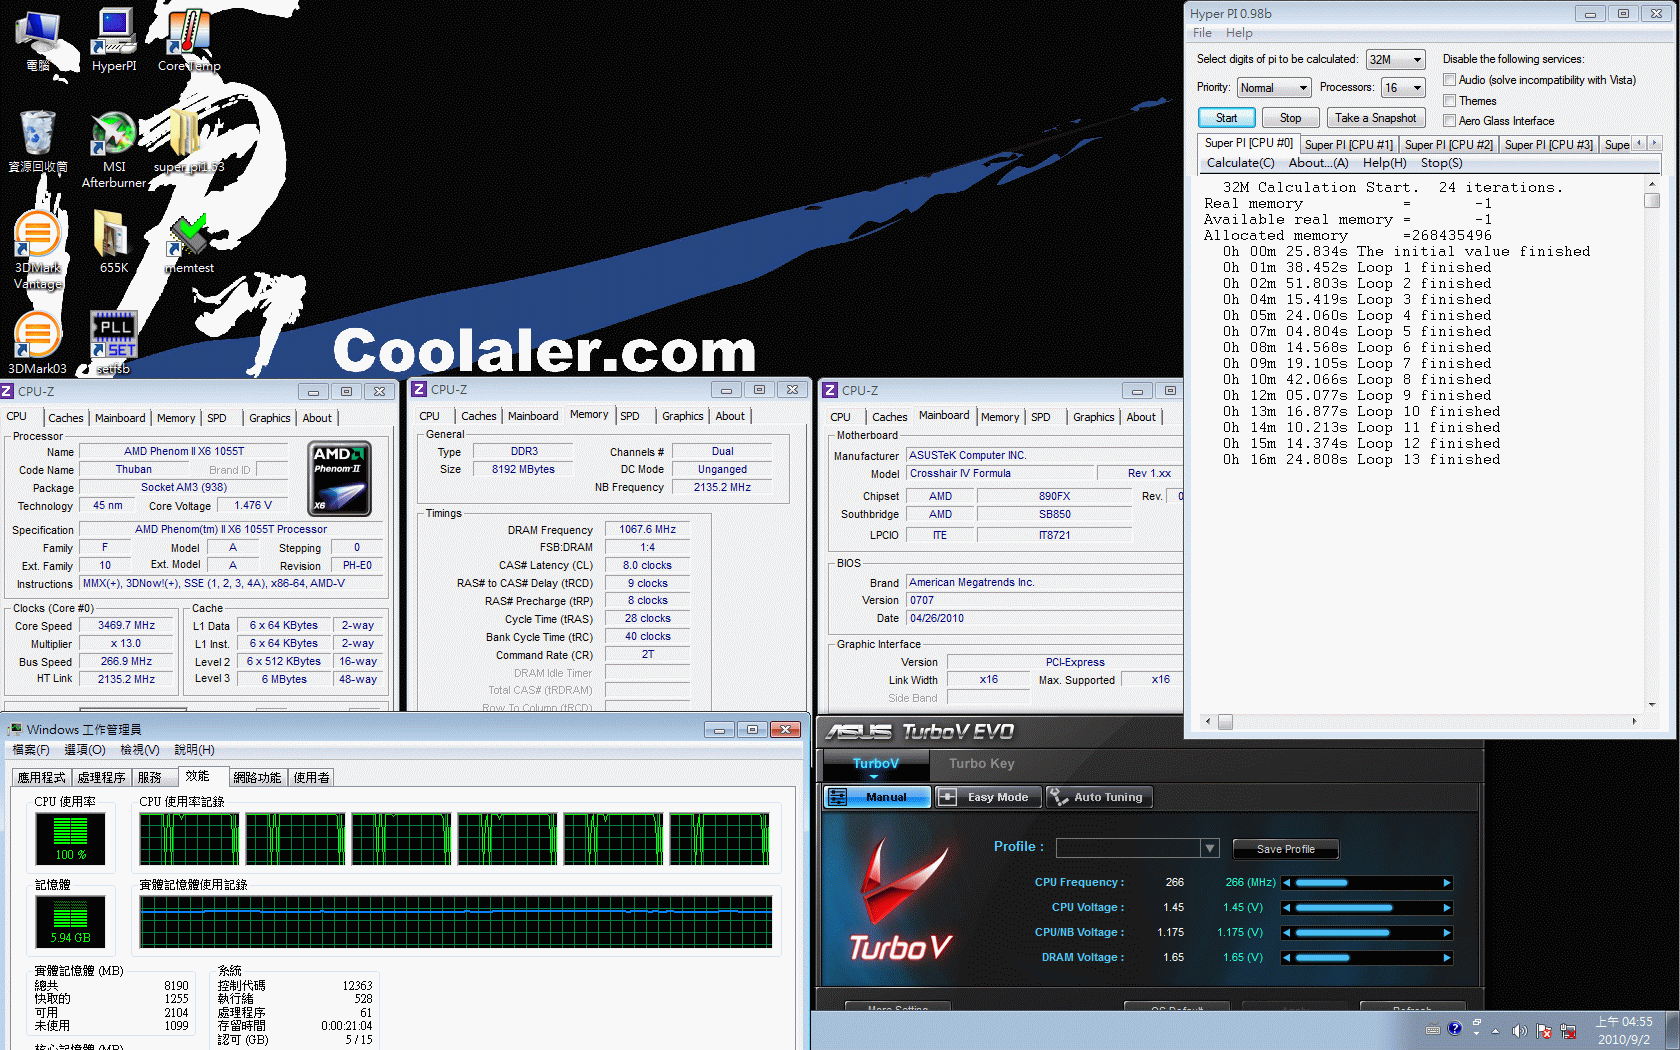Click the DRAM Voltage slider bar
1680x1050 pixels.
click(x=1367, y=958)
